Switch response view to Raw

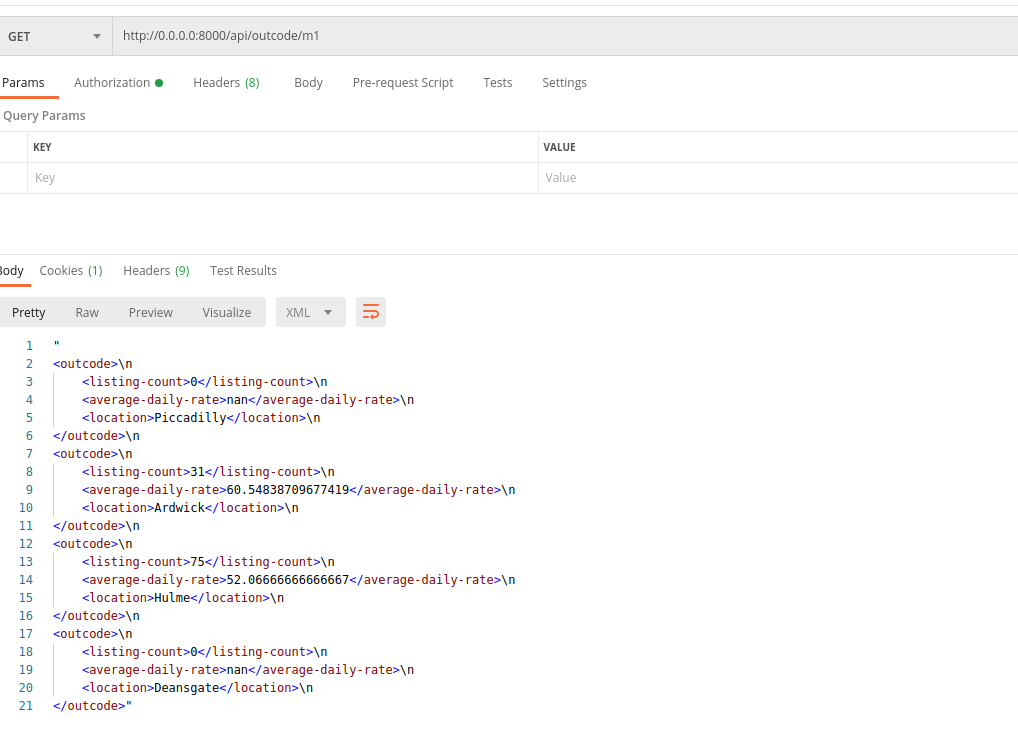(x=87, y=312)
